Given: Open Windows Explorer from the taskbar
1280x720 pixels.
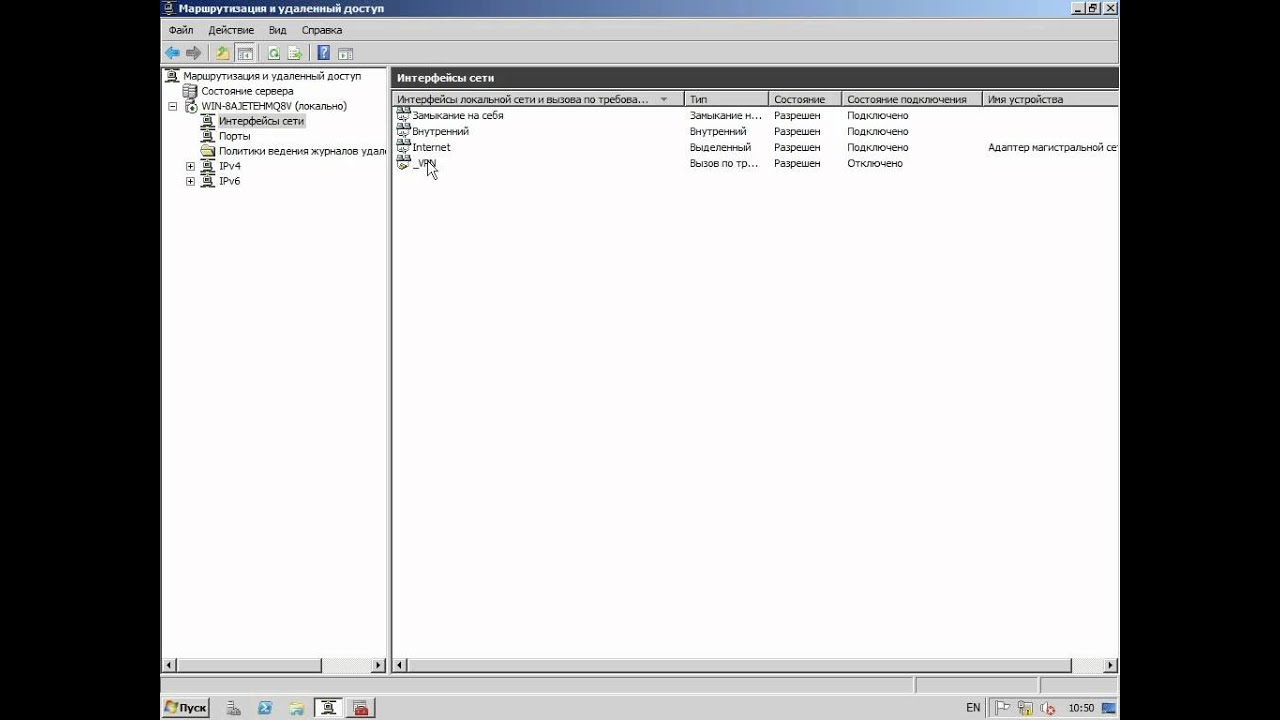Looking at the screenshot, I should point(297,708).
